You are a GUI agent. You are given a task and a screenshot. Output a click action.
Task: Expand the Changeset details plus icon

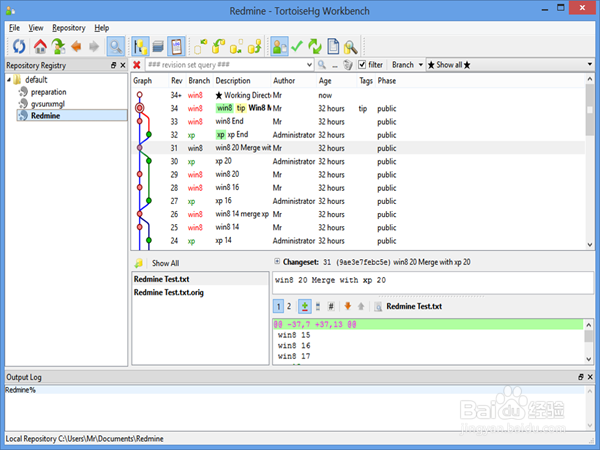pos(277,262)
